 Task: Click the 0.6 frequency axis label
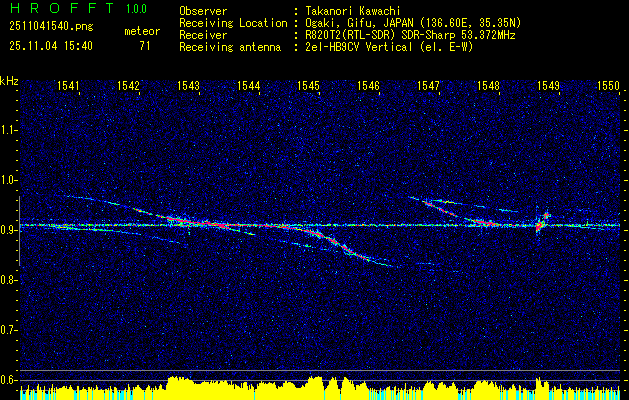point(9,380)
